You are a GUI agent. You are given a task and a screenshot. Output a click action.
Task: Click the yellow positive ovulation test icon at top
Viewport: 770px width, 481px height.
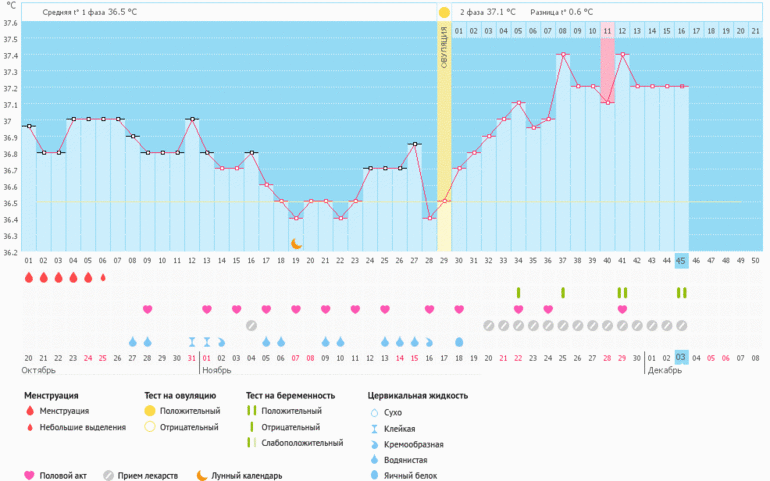click(444, 12)
